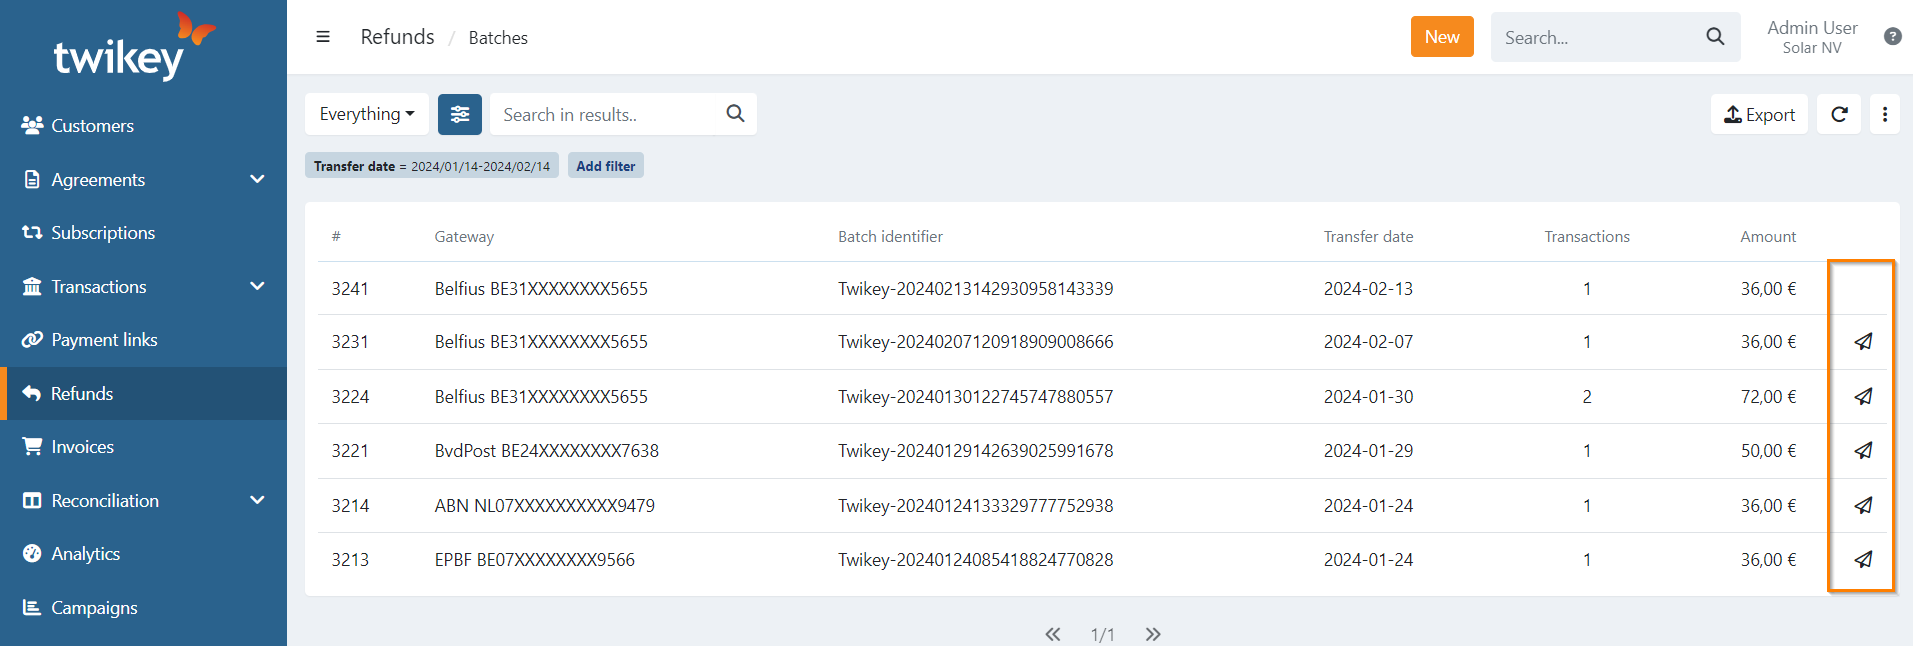Click the orange New button
The width and height of the screenshot is (1913, 646).
pos(1441,37)
